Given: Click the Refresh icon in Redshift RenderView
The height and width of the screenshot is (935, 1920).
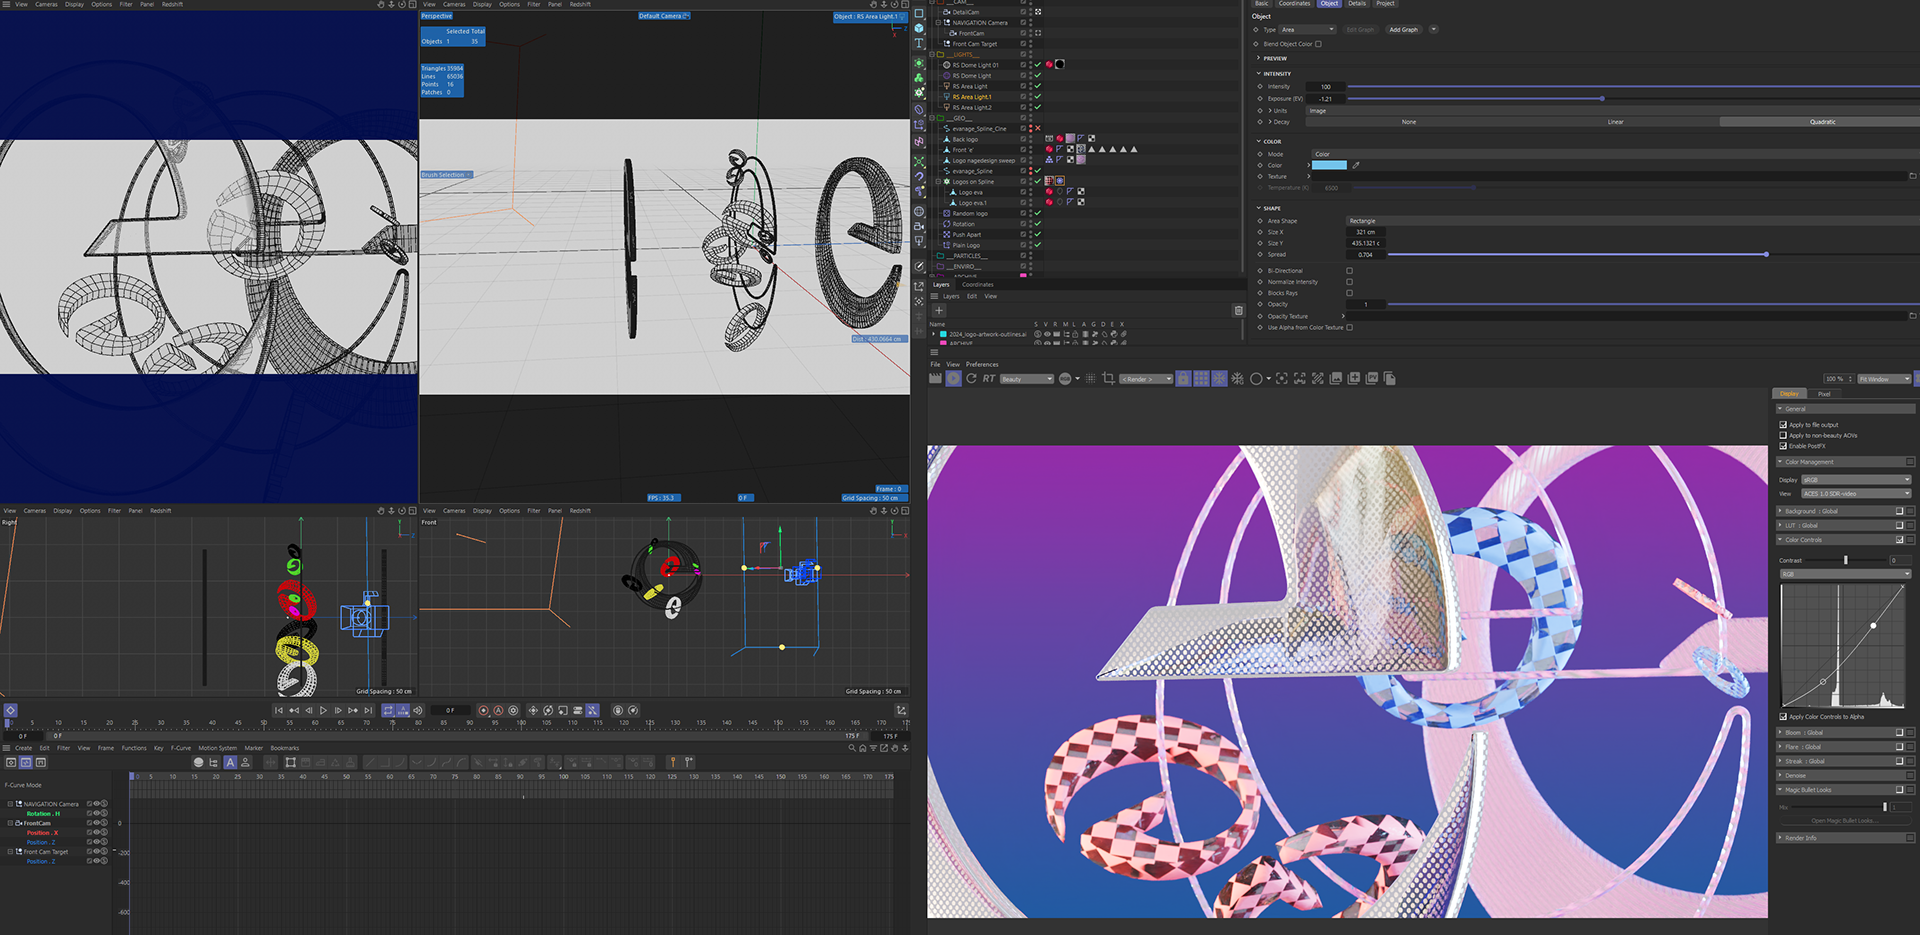Looking at the screenshot, I should (971, 378).
